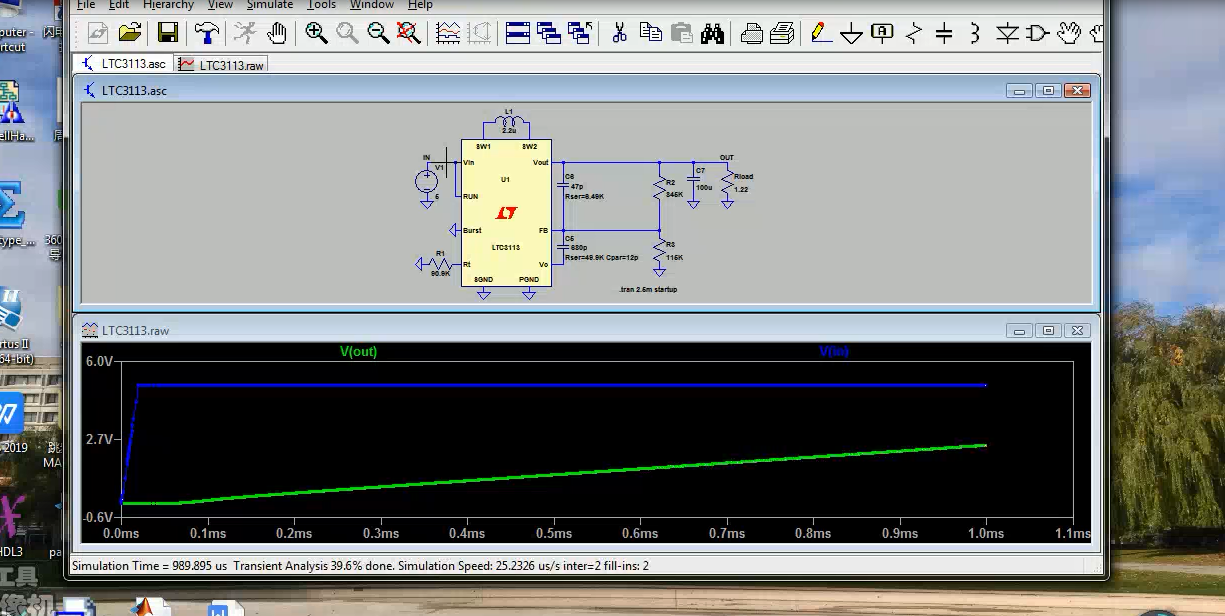Viewport: 1225px width, 616px height.
Task: Open the View menu
Action: pyautogui.click(x=220, y=5)
